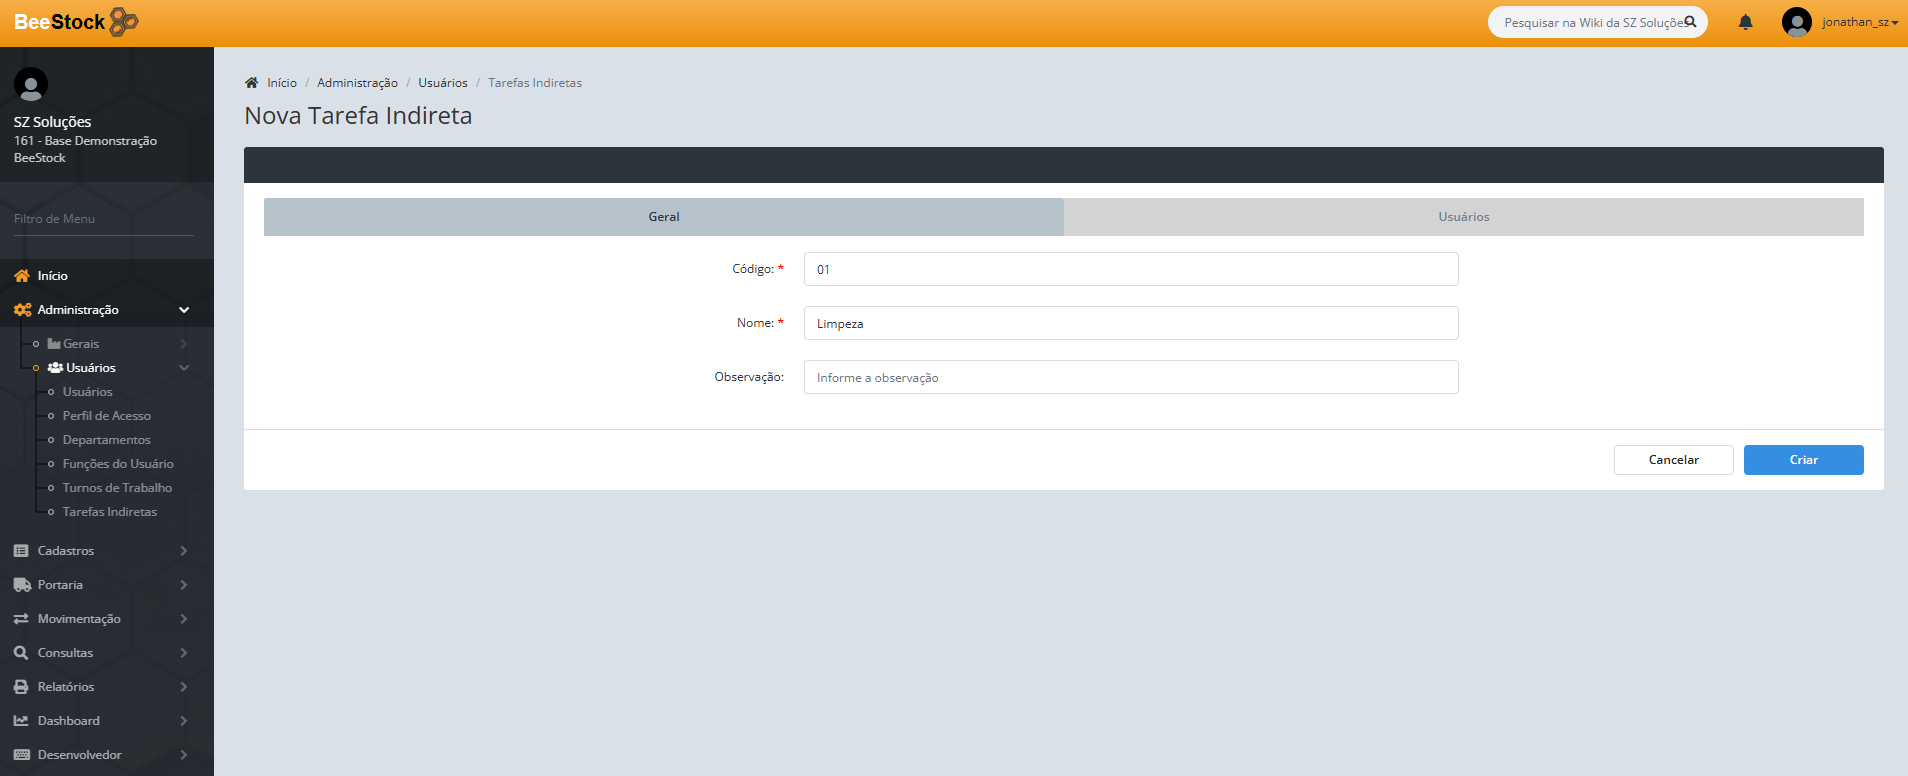The width and height of the screenshot is (1908, 776).
Task: Open Tarefas Indiretas in sidebar
Action: tap(110, 512)
